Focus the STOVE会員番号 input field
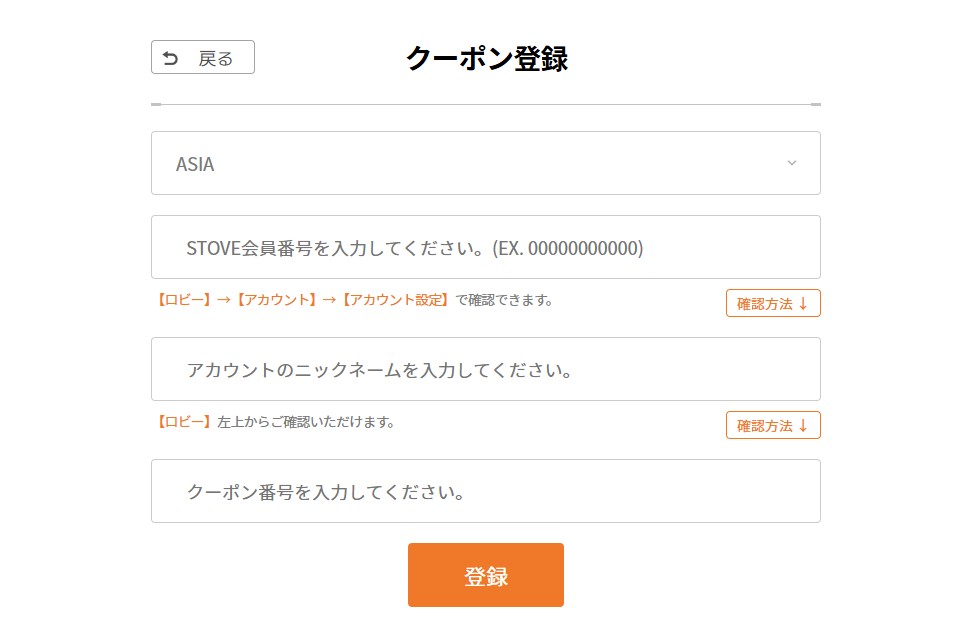This screenshot has width=963, height=624. coord(486,247)
